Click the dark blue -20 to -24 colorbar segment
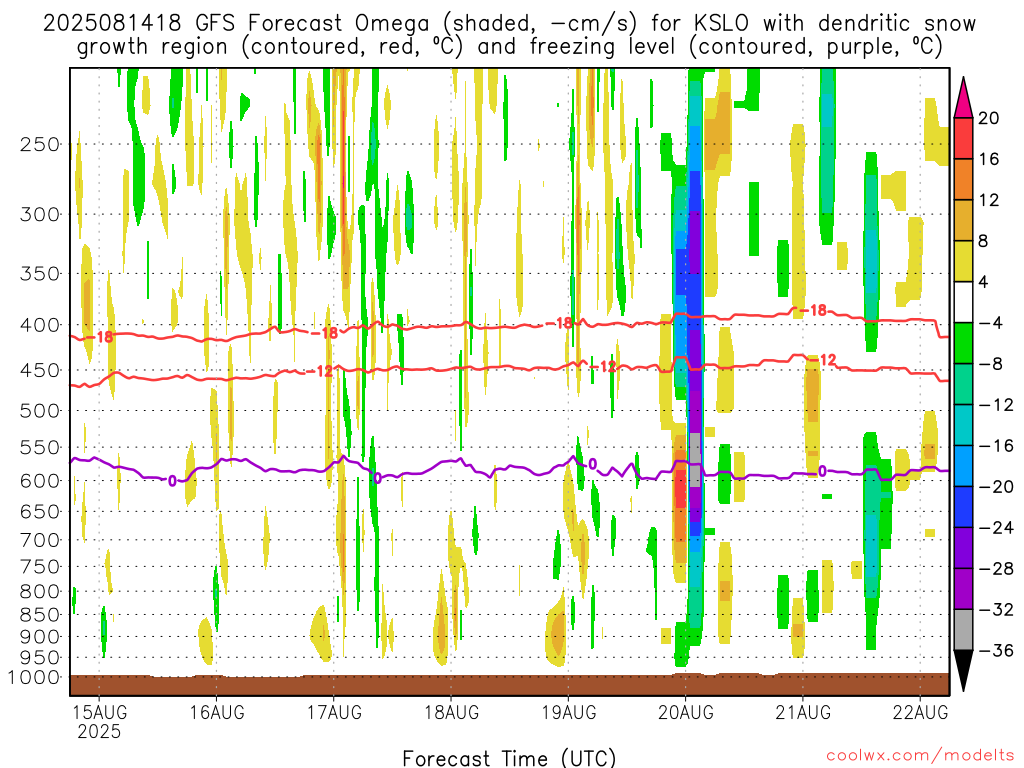 [963, 507]
